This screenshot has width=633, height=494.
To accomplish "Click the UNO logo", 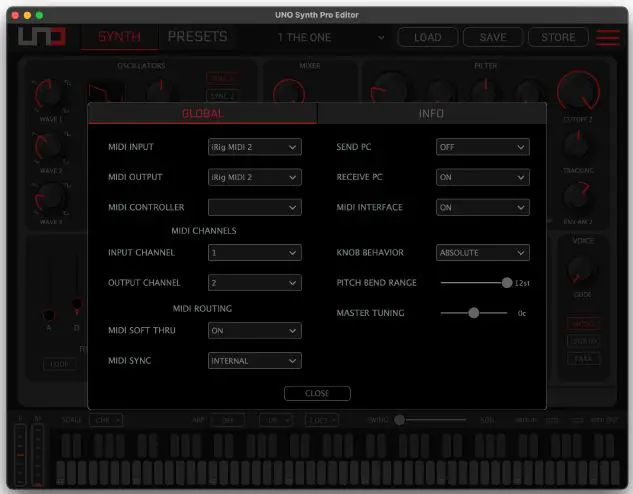I will click(x=42, y=36).
